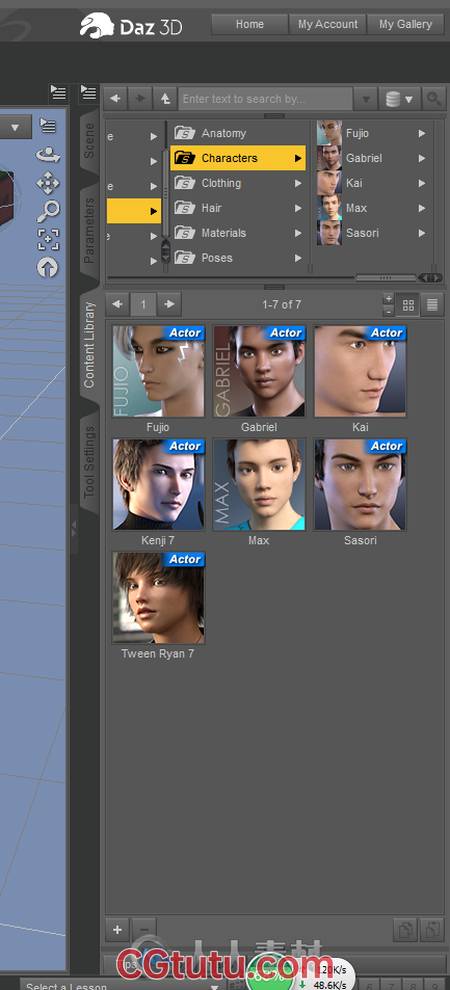The height and width of the screenshot is (990, 450).
Task: Expand the Kai submenu arrow
Action: pyautogui.click(x=422, y=183)
